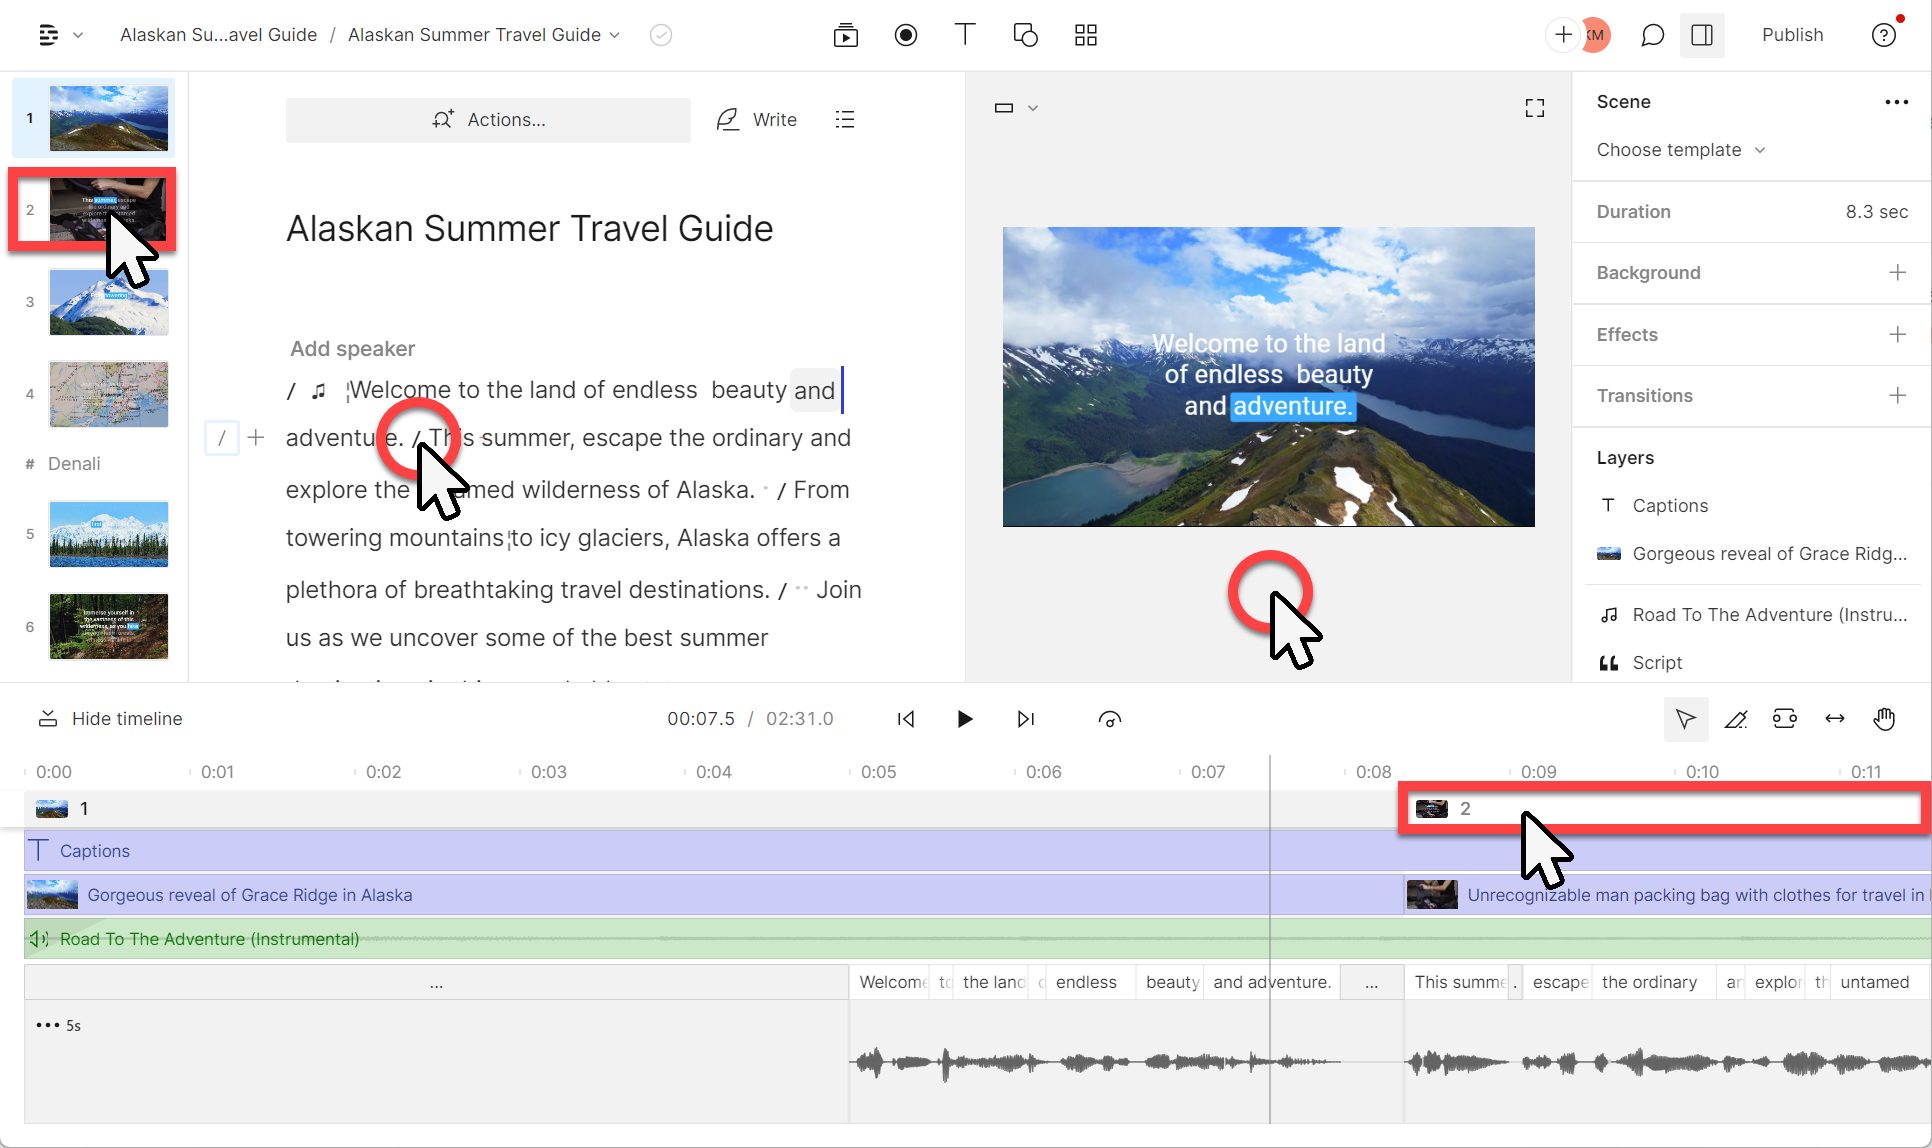Click the Denali marker heading
The height and width of the screenshot is (1148, 1932).
[x=74, y=464]
